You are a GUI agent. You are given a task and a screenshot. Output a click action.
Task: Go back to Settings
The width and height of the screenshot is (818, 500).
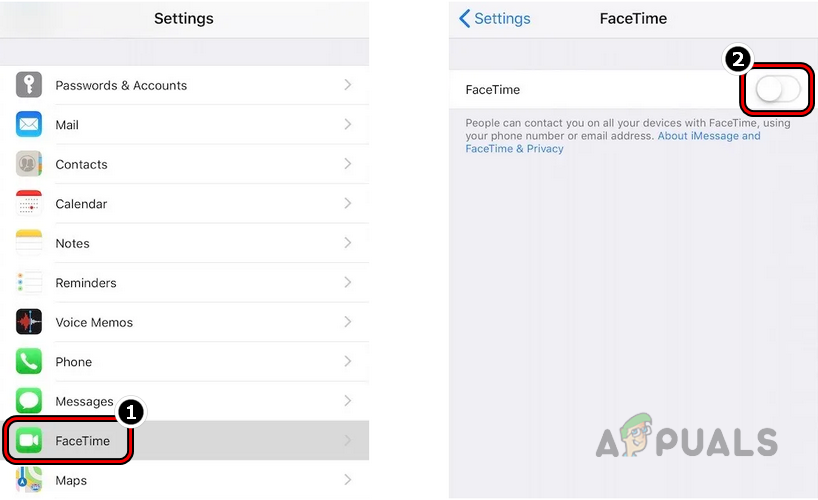[x=495, y=19]
